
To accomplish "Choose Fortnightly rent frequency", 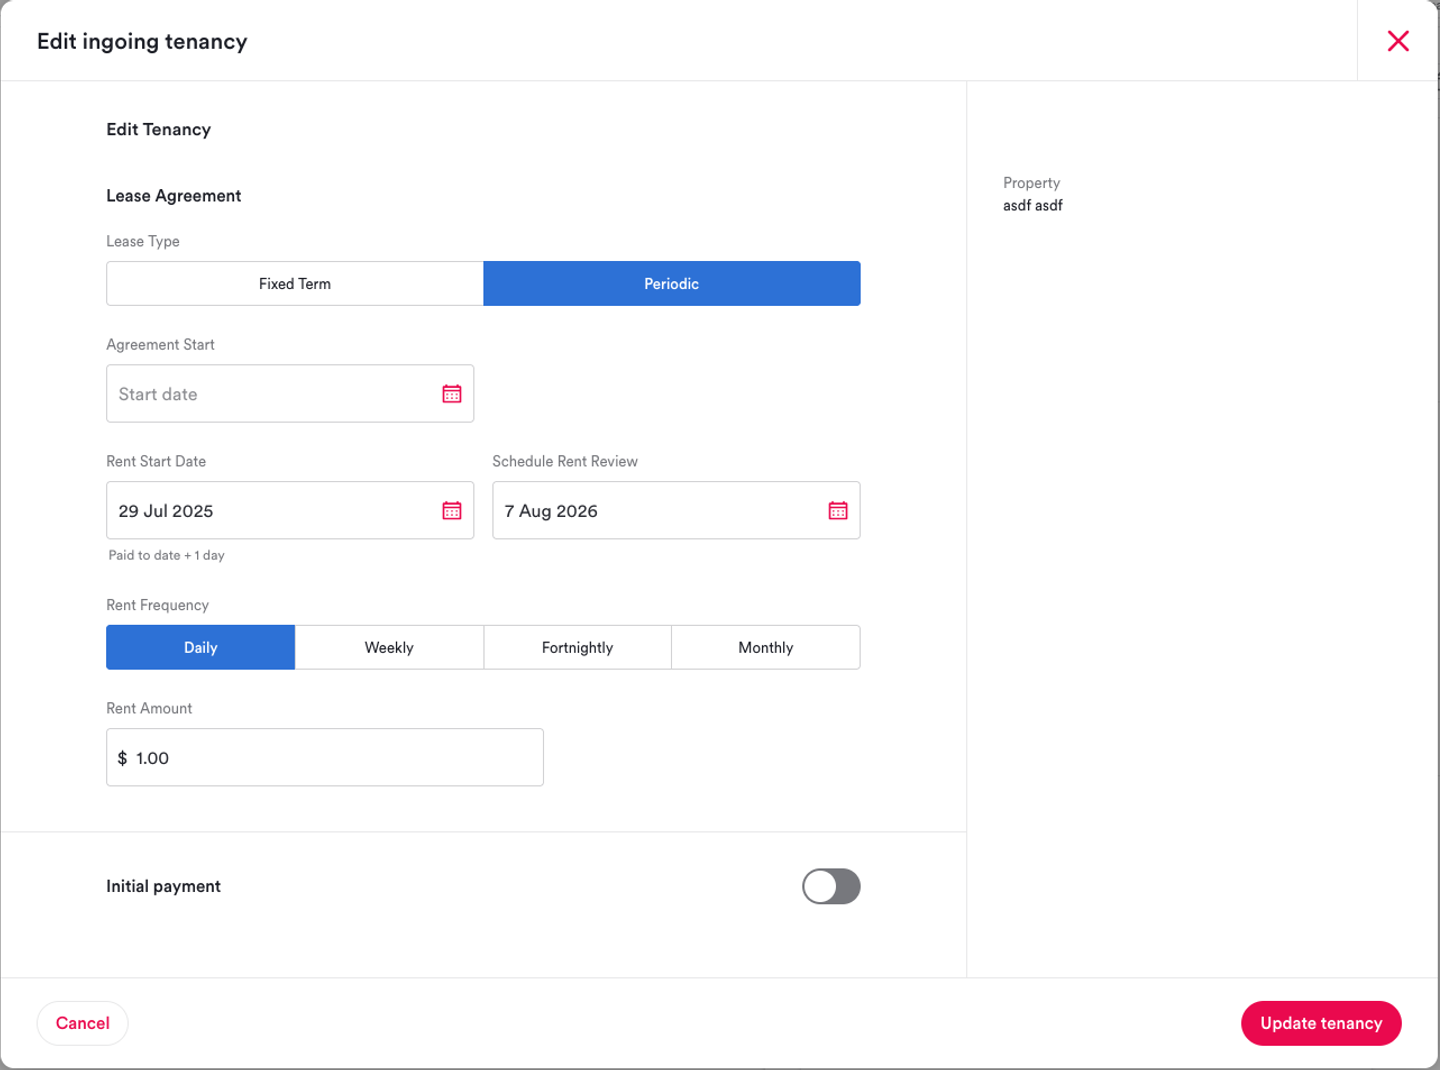I will [578, 648].
